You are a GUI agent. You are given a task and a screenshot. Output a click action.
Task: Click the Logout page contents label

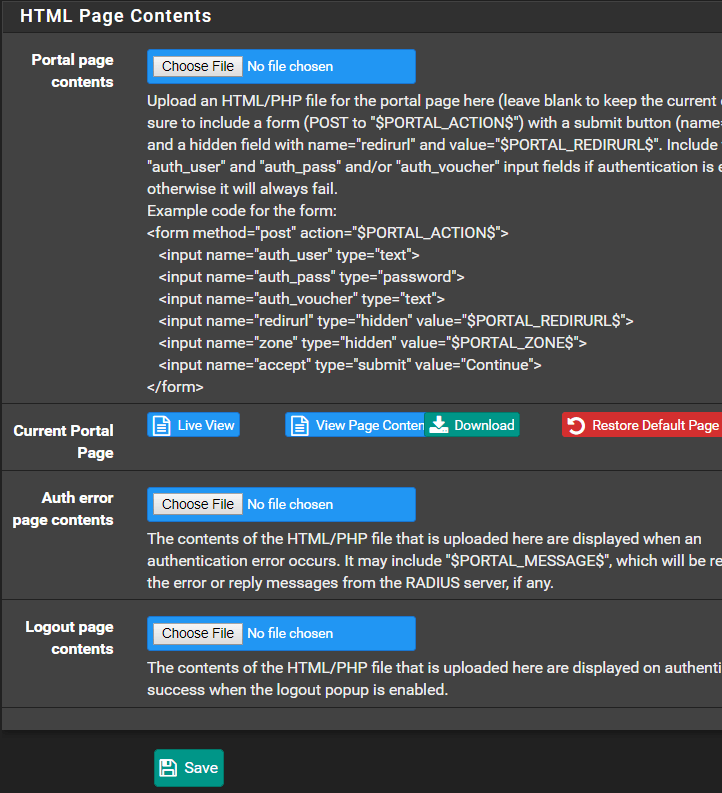coord(69,638)
